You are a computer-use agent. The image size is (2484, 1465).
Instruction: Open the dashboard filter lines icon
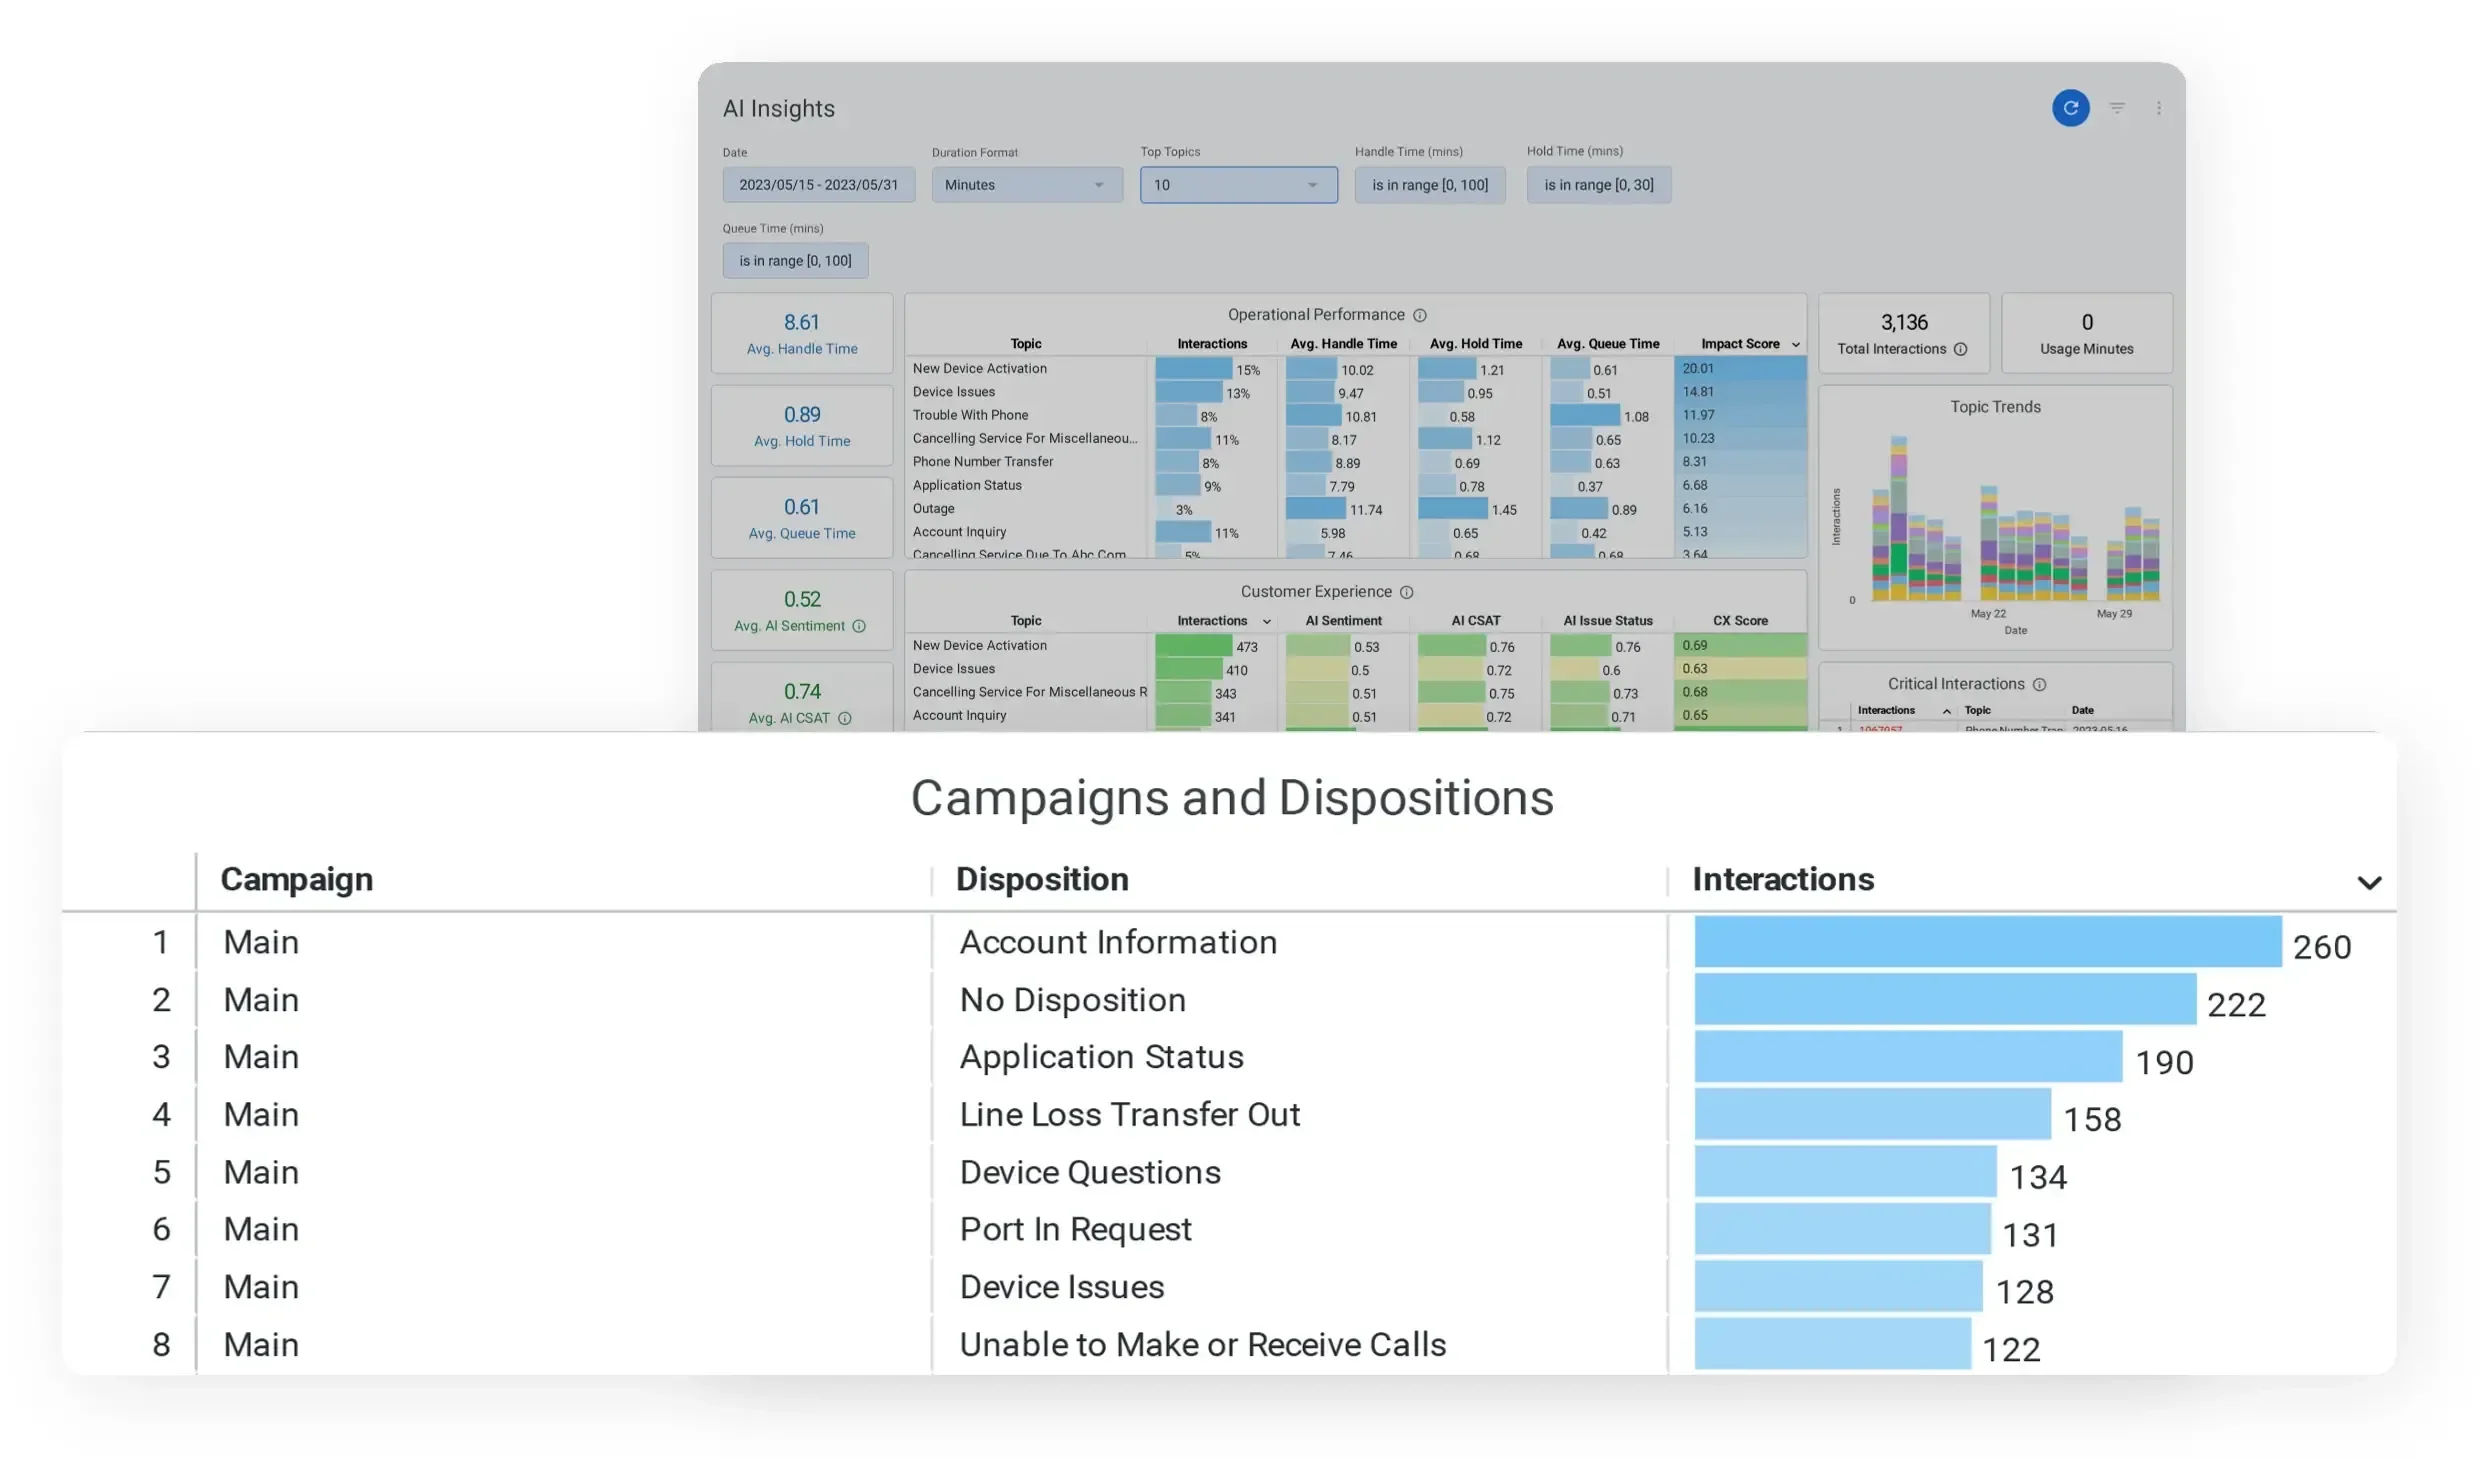[2117, 108]
